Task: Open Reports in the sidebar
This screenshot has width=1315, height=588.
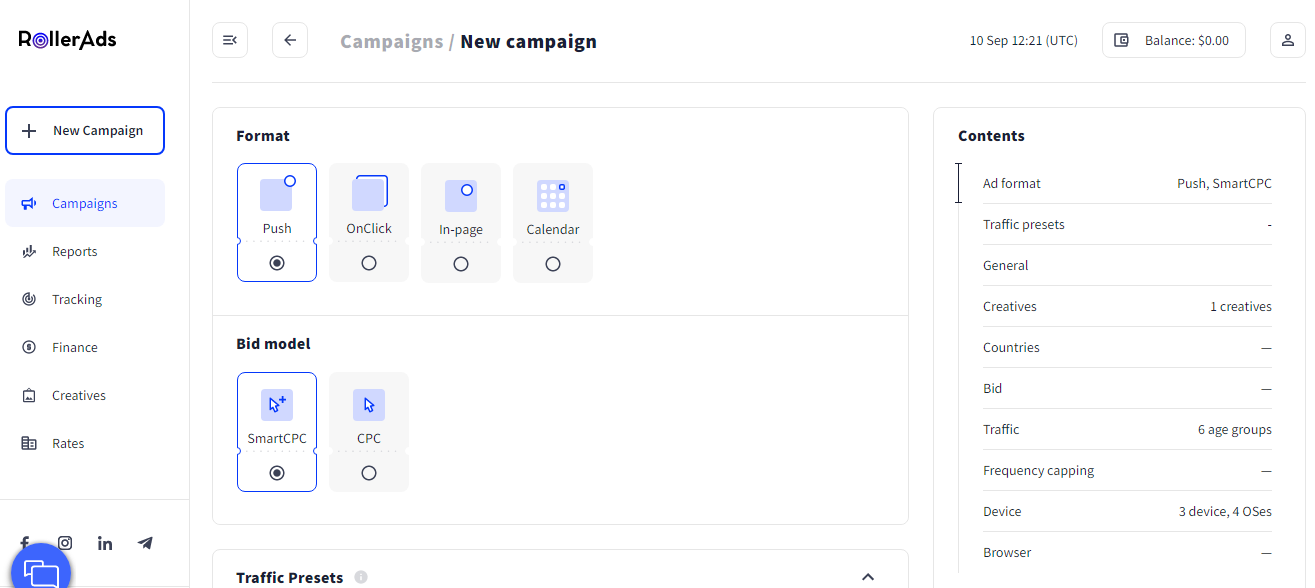Action: [x=75, y=252]
